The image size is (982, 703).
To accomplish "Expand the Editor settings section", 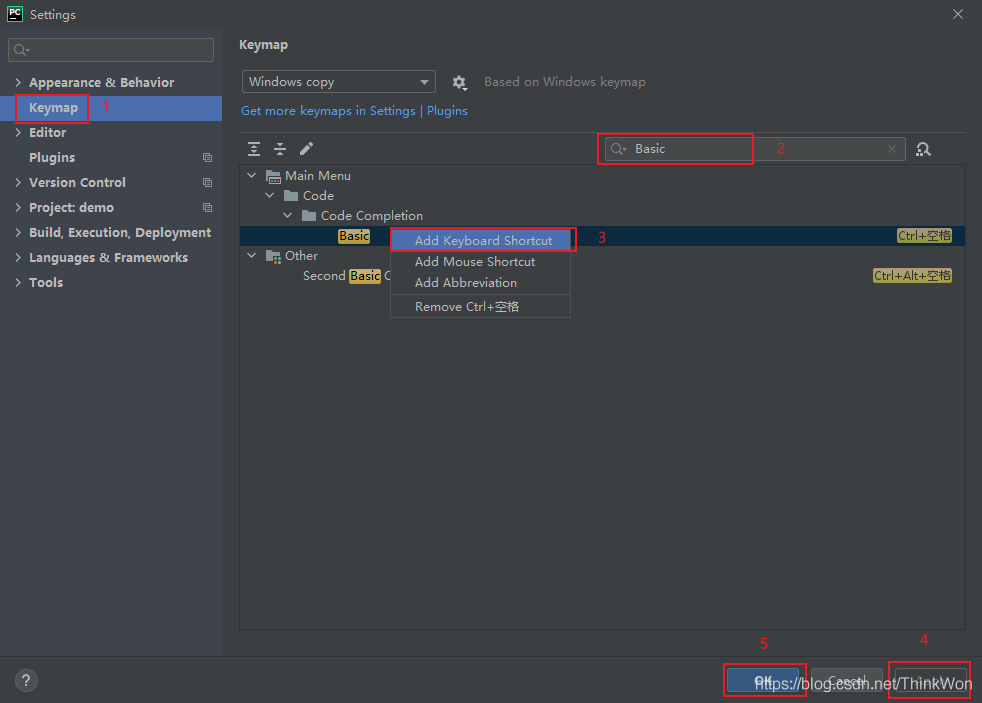I will 18,132.
